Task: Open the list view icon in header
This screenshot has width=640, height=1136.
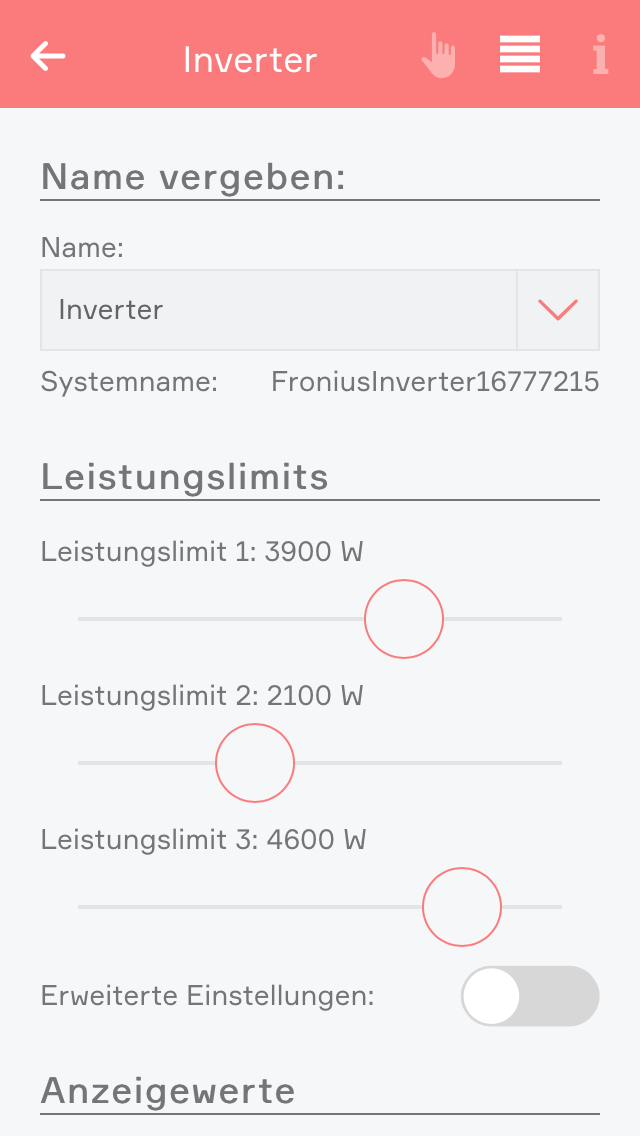Action: (520, 55)
